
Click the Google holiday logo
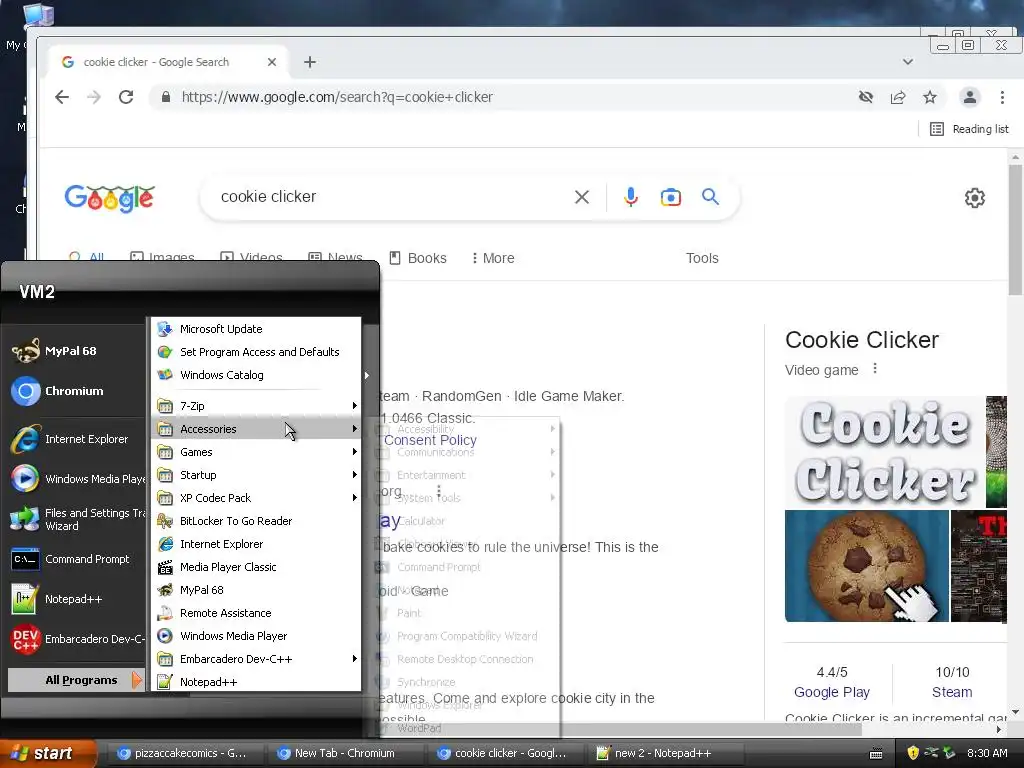tap(110, 198)
